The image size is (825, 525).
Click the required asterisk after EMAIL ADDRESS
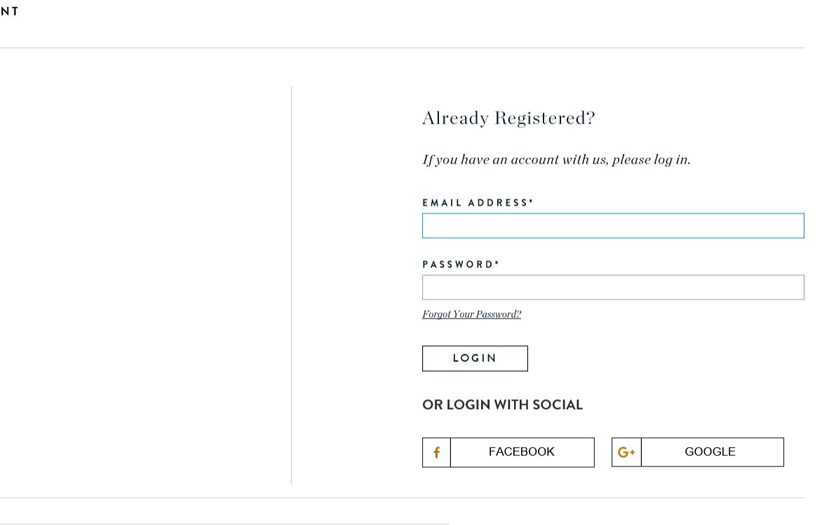point(532,202)
